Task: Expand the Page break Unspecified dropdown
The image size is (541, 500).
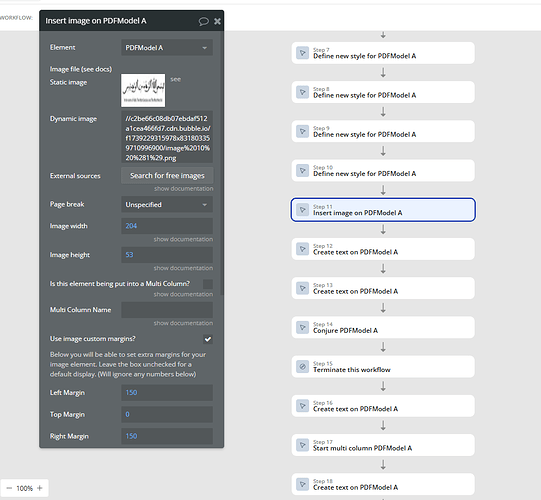Action: [167, 205]
